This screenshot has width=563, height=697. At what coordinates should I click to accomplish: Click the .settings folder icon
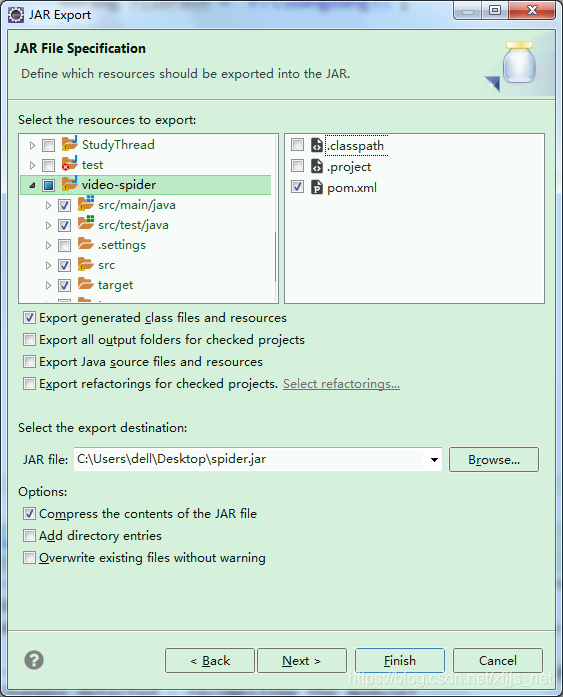[85, 244]
